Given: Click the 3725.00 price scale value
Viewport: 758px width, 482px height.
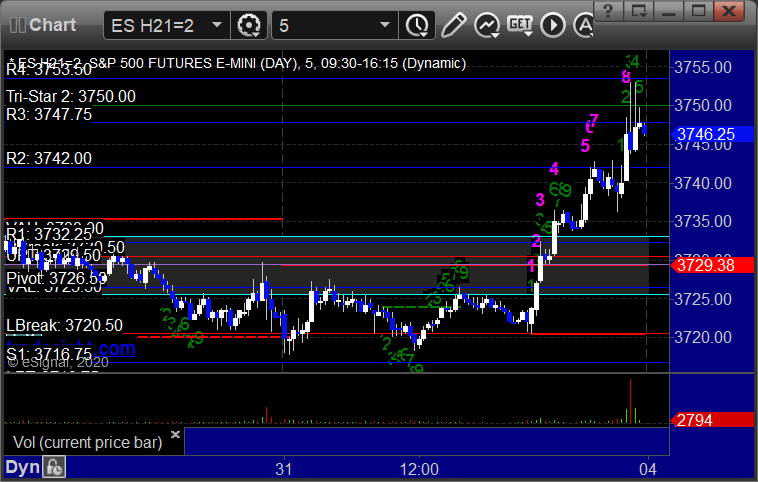Looking at the screenshot, I should pos(703,299).
